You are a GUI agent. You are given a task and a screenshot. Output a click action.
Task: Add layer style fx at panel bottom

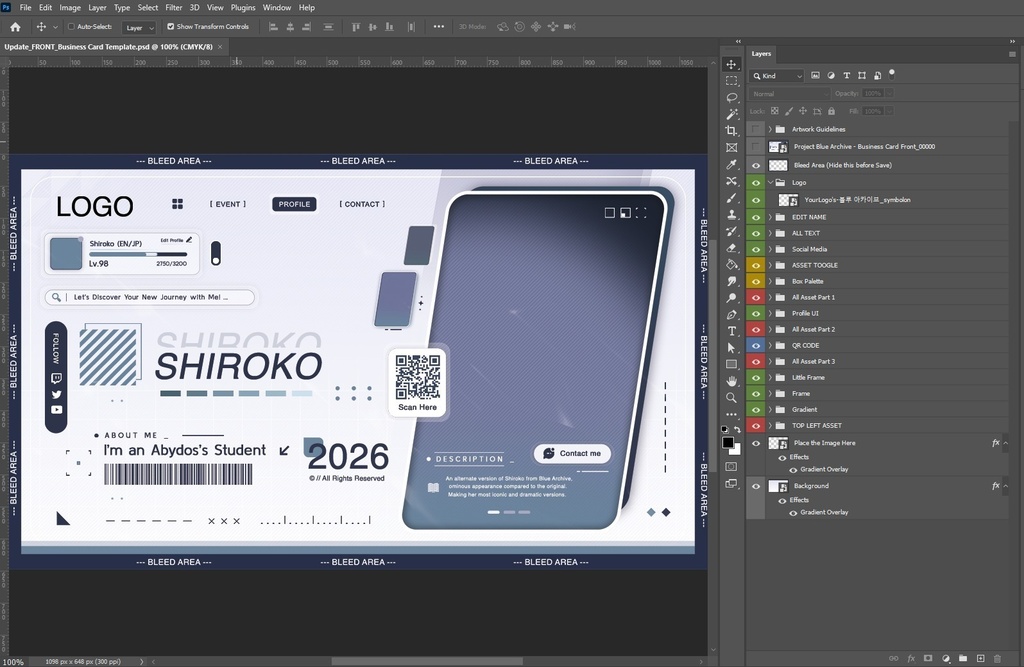click(x=911, y=659)
